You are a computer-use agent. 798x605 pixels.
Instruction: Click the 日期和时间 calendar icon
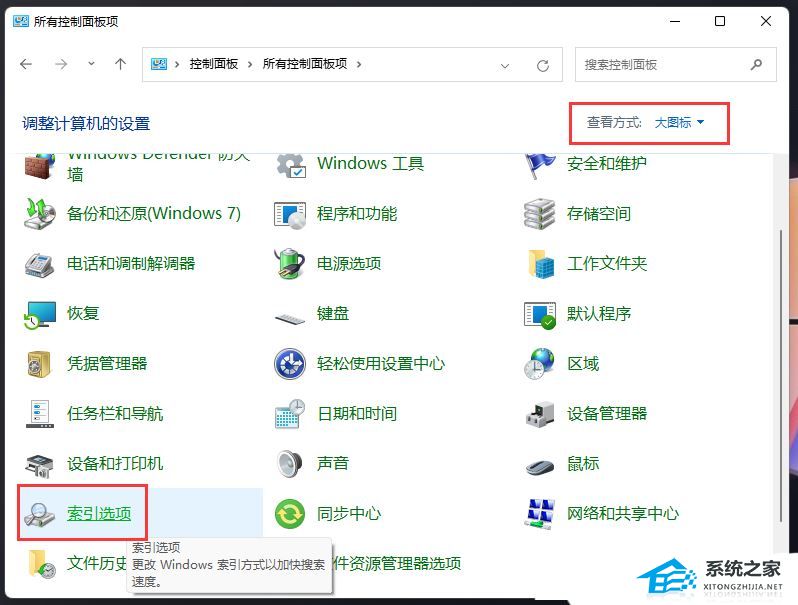point(290,414)
